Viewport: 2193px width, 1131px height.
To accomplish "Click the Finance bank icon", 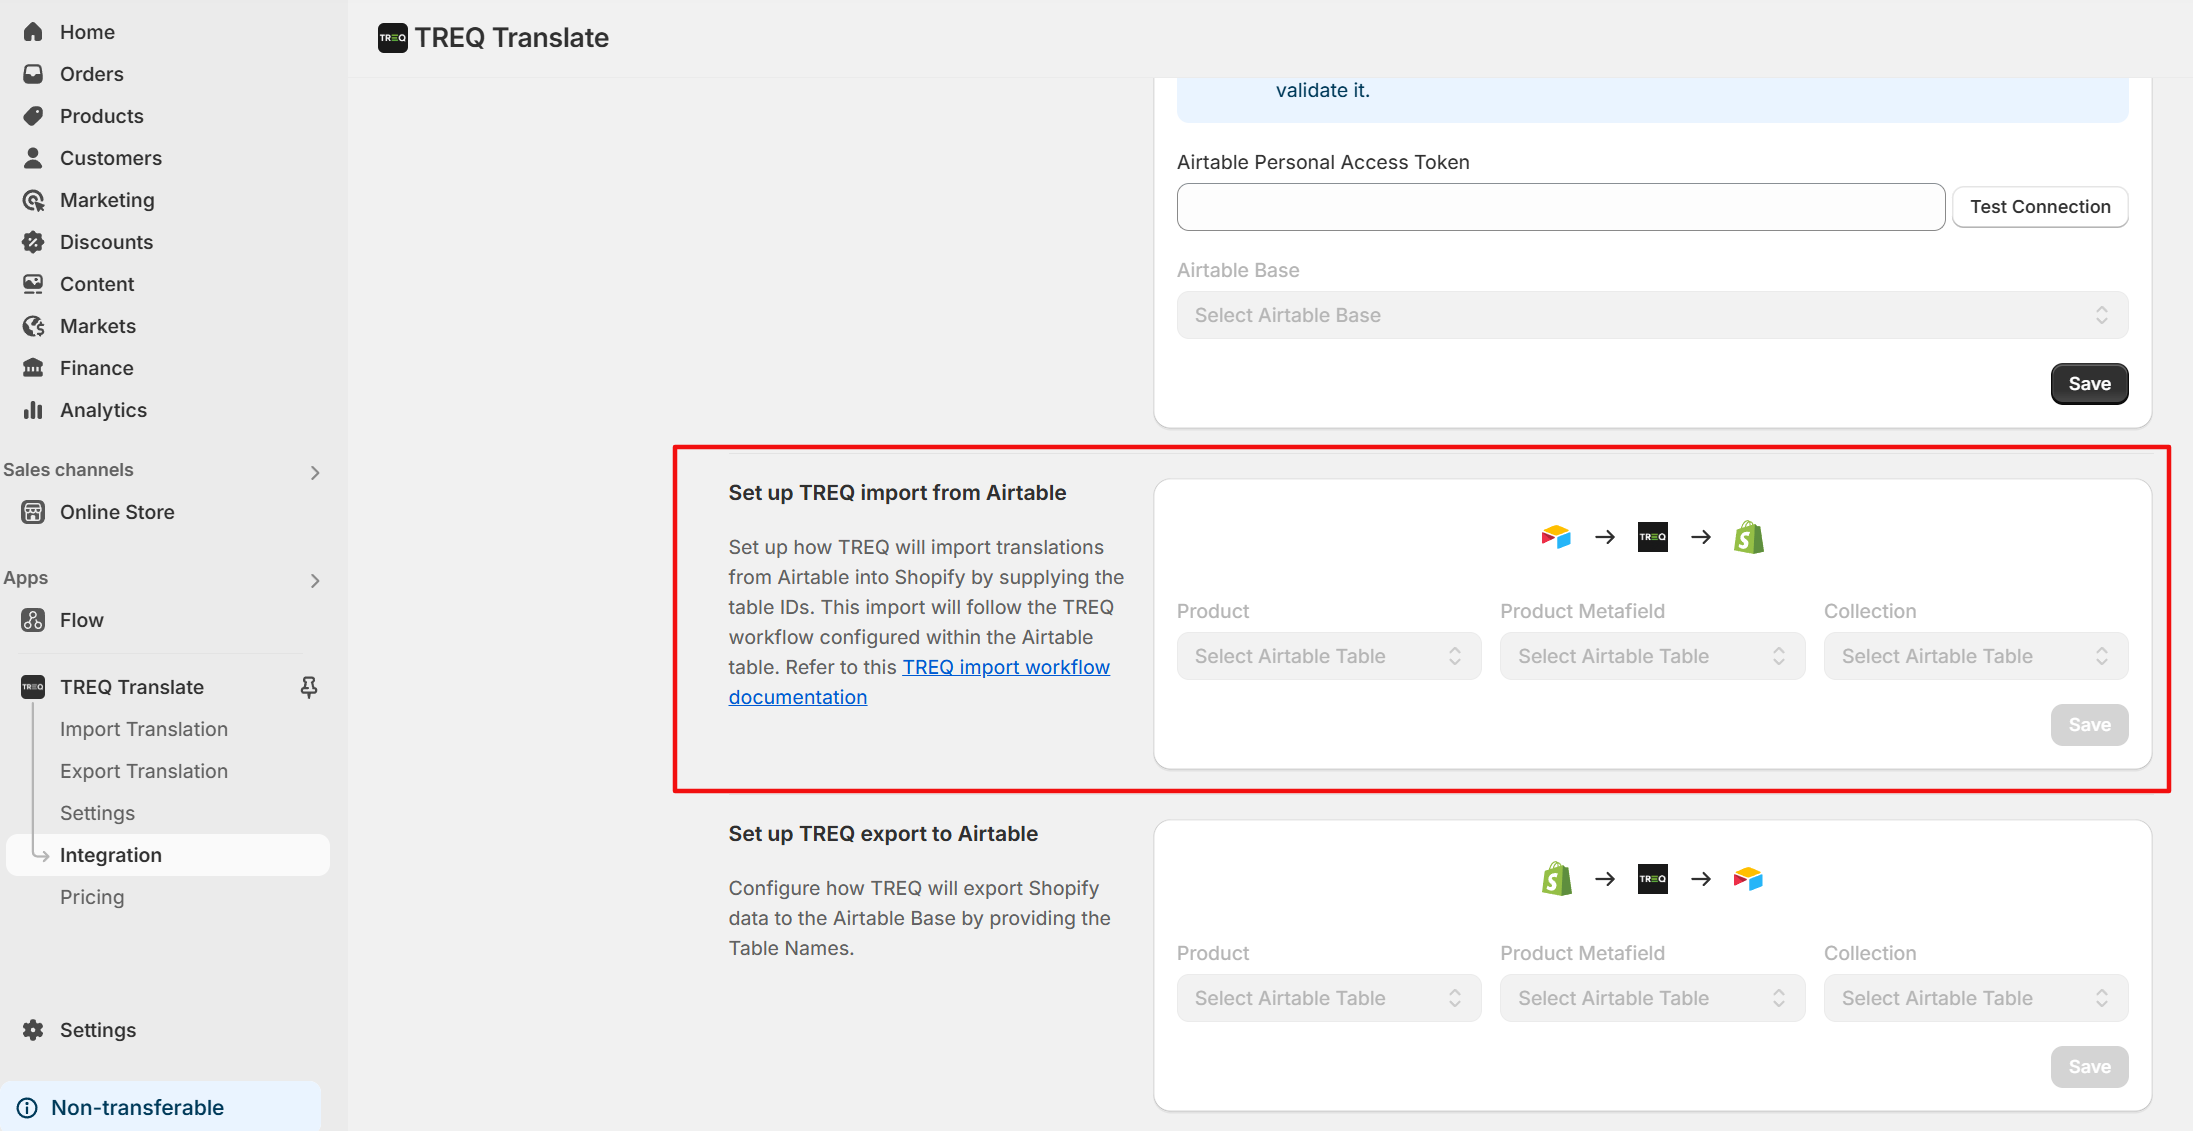I will pos(33,368).
